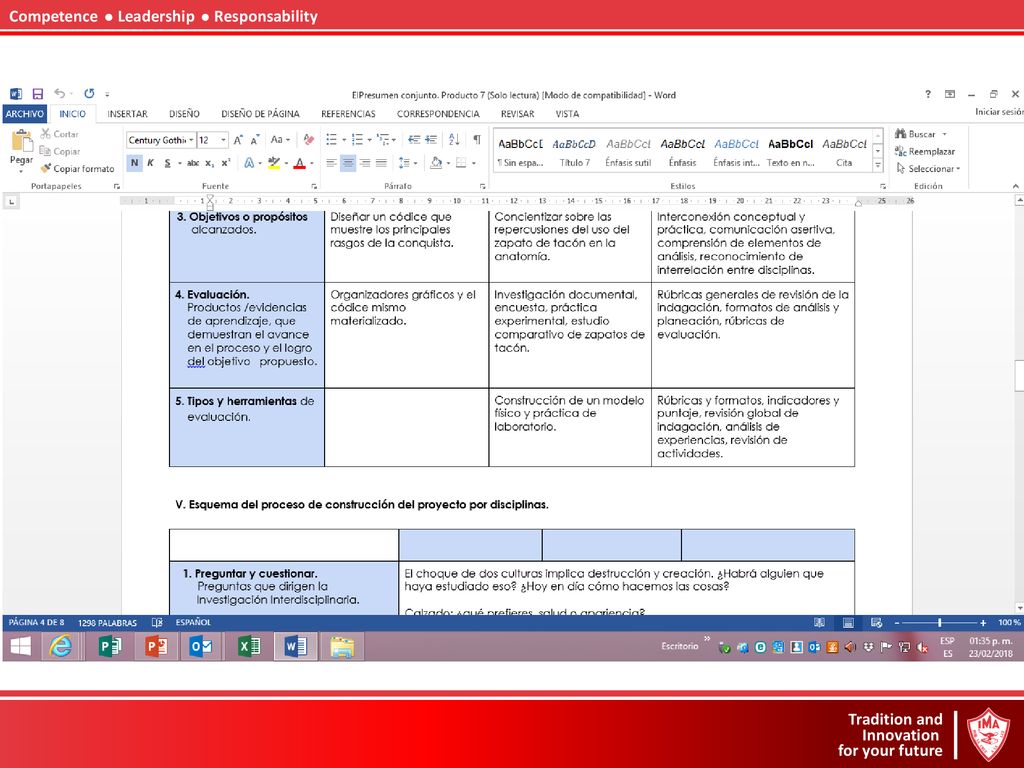
Task: Save the document with the floppy disk icon
Action: tap(38, 94)
